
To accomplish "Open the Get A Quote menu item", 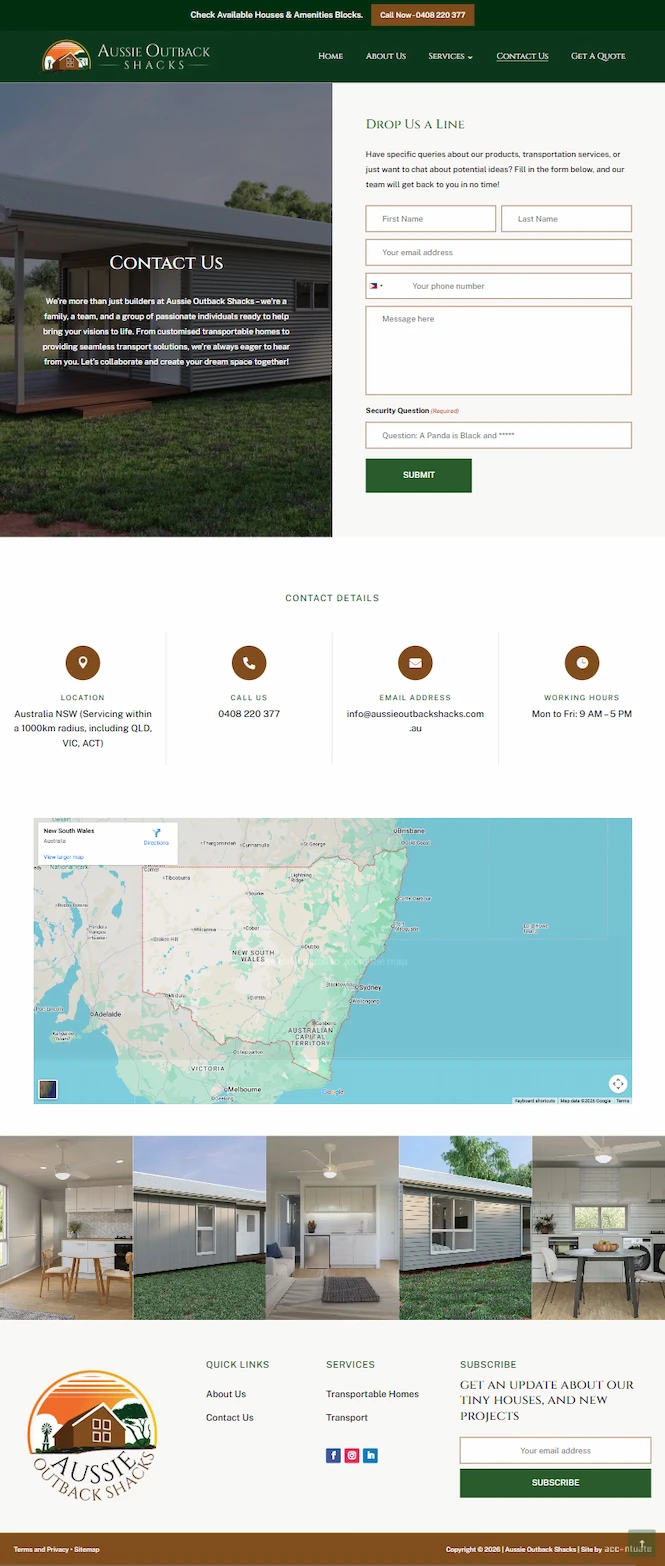I will tap(598, 56).
